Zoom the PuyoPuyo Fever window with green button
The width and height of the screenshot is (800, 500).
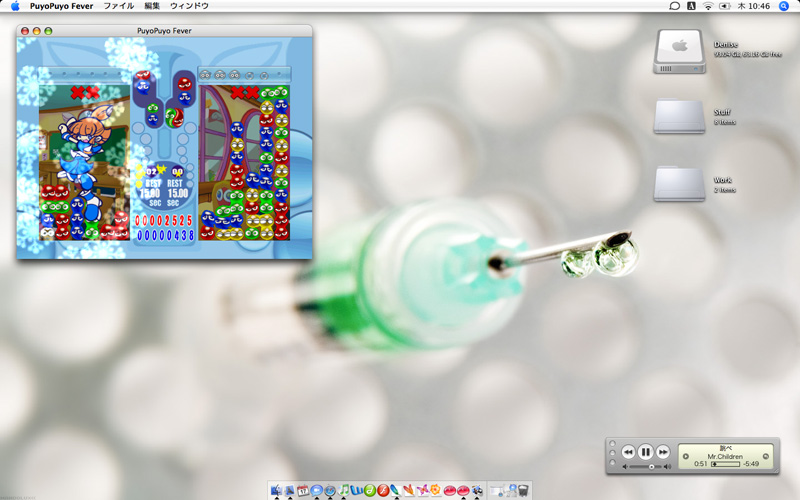coord(48,31)
